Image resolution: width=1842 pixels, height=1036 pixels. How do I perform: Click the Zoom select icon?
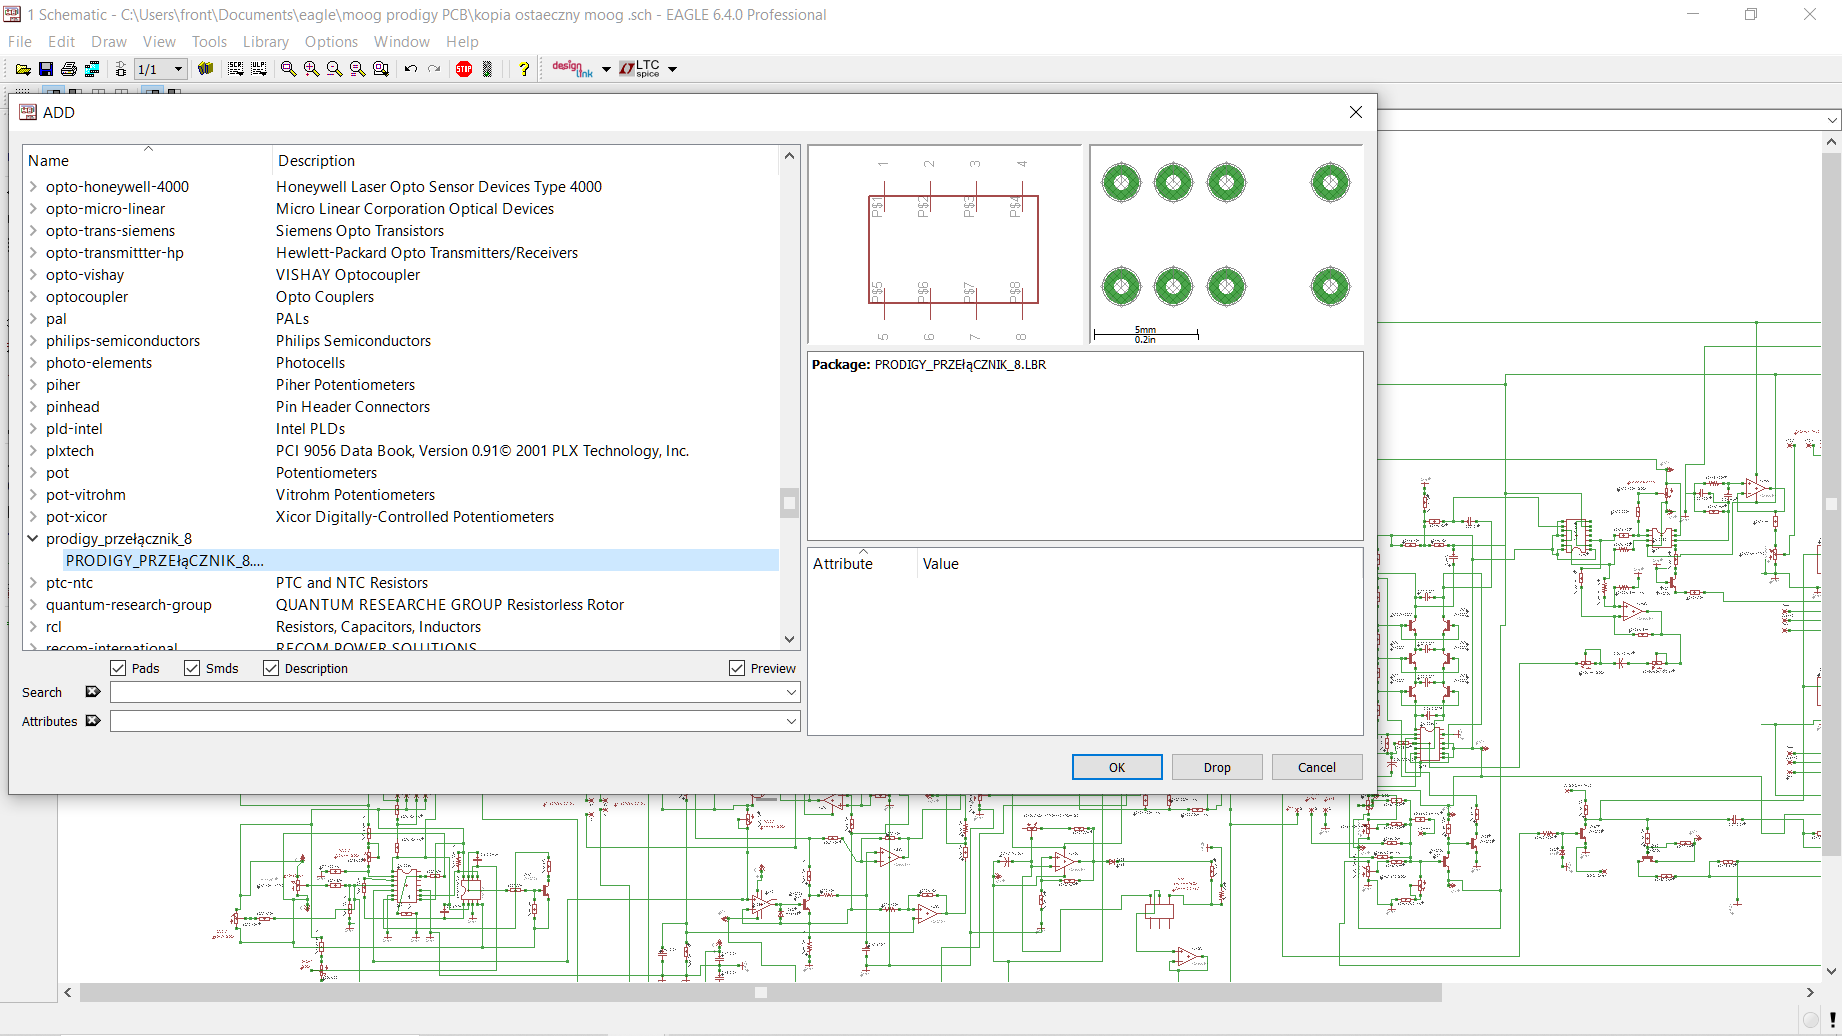pos(381,69)
